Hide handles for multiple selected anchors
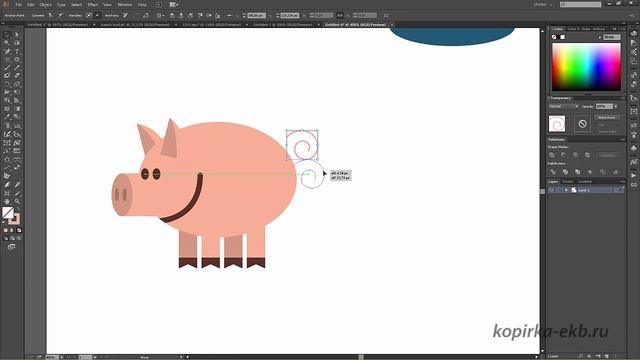 tap(97, 16)
